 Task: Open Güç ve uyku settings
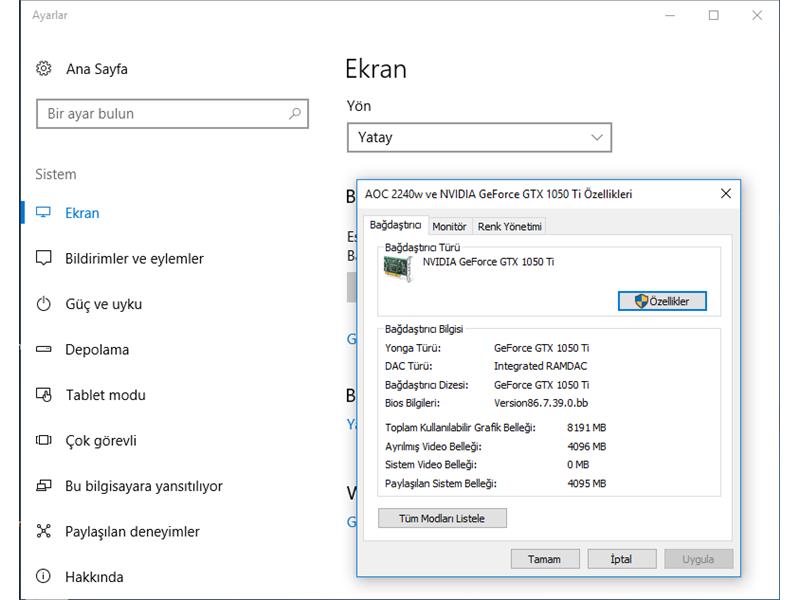coord(104,304)
